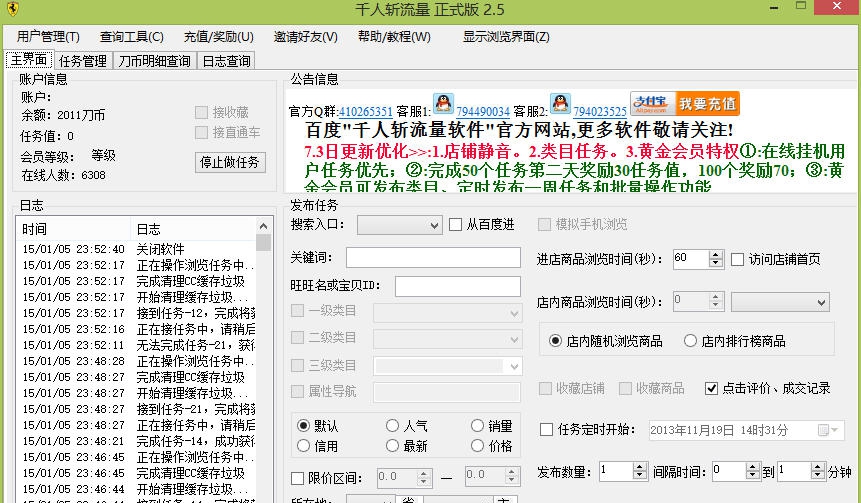Screen dimensions: 861x503
Task: Open the 显示浏览界面(Z) menu
Action: click(506, 37)
